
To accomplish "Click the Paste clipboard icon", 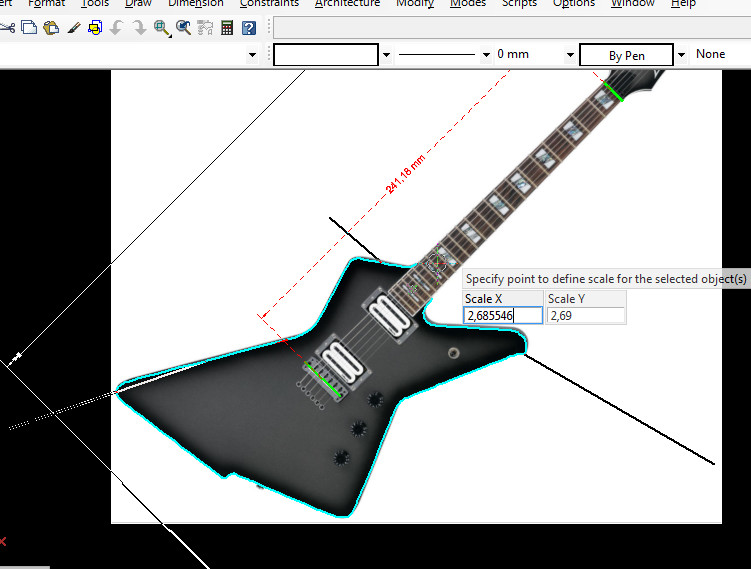I will point(50,27).
